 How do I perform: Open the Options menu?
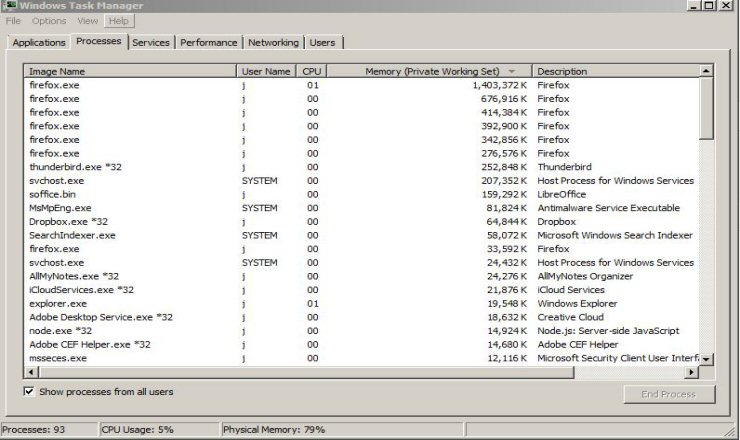pyautogui.click(x=49, y=21)
